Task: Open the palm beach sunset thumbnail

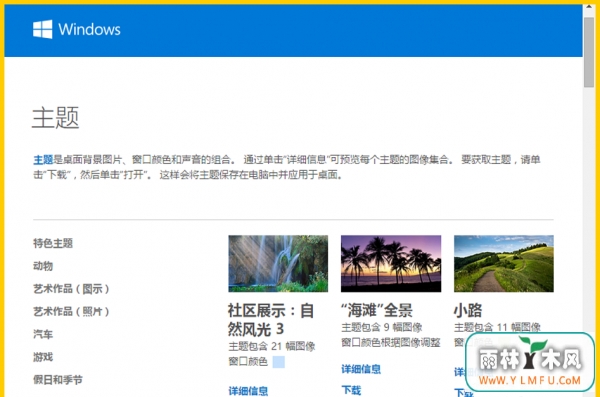Action: coord(391,263)
